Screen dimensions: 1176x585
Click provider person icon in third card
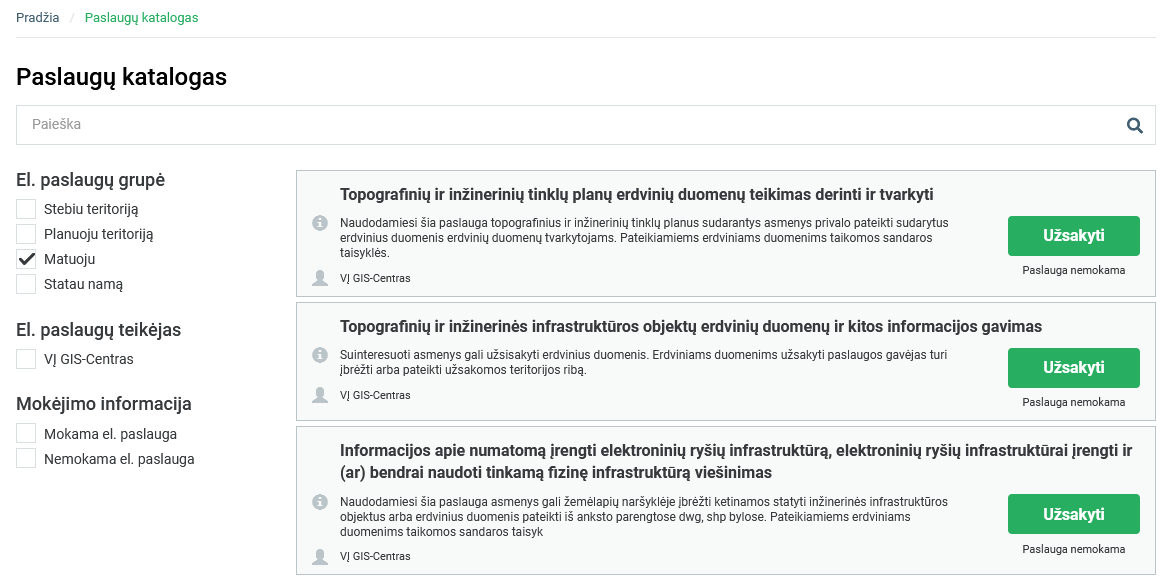pyautogui.click(x=320, y=556)
